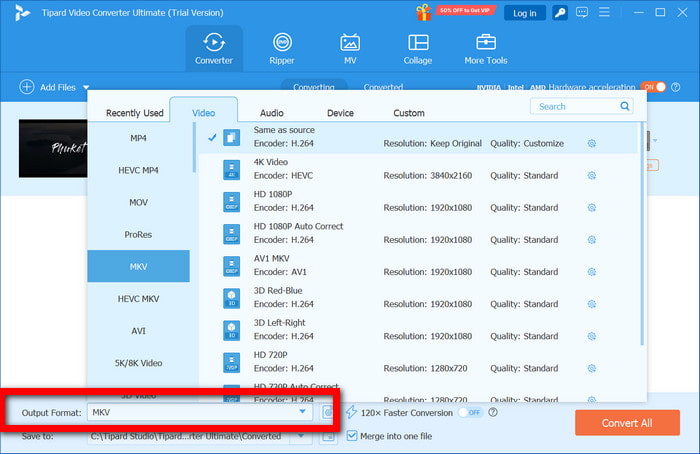Click the key register icon
700x454 pixels.
[x=560, y=13]
